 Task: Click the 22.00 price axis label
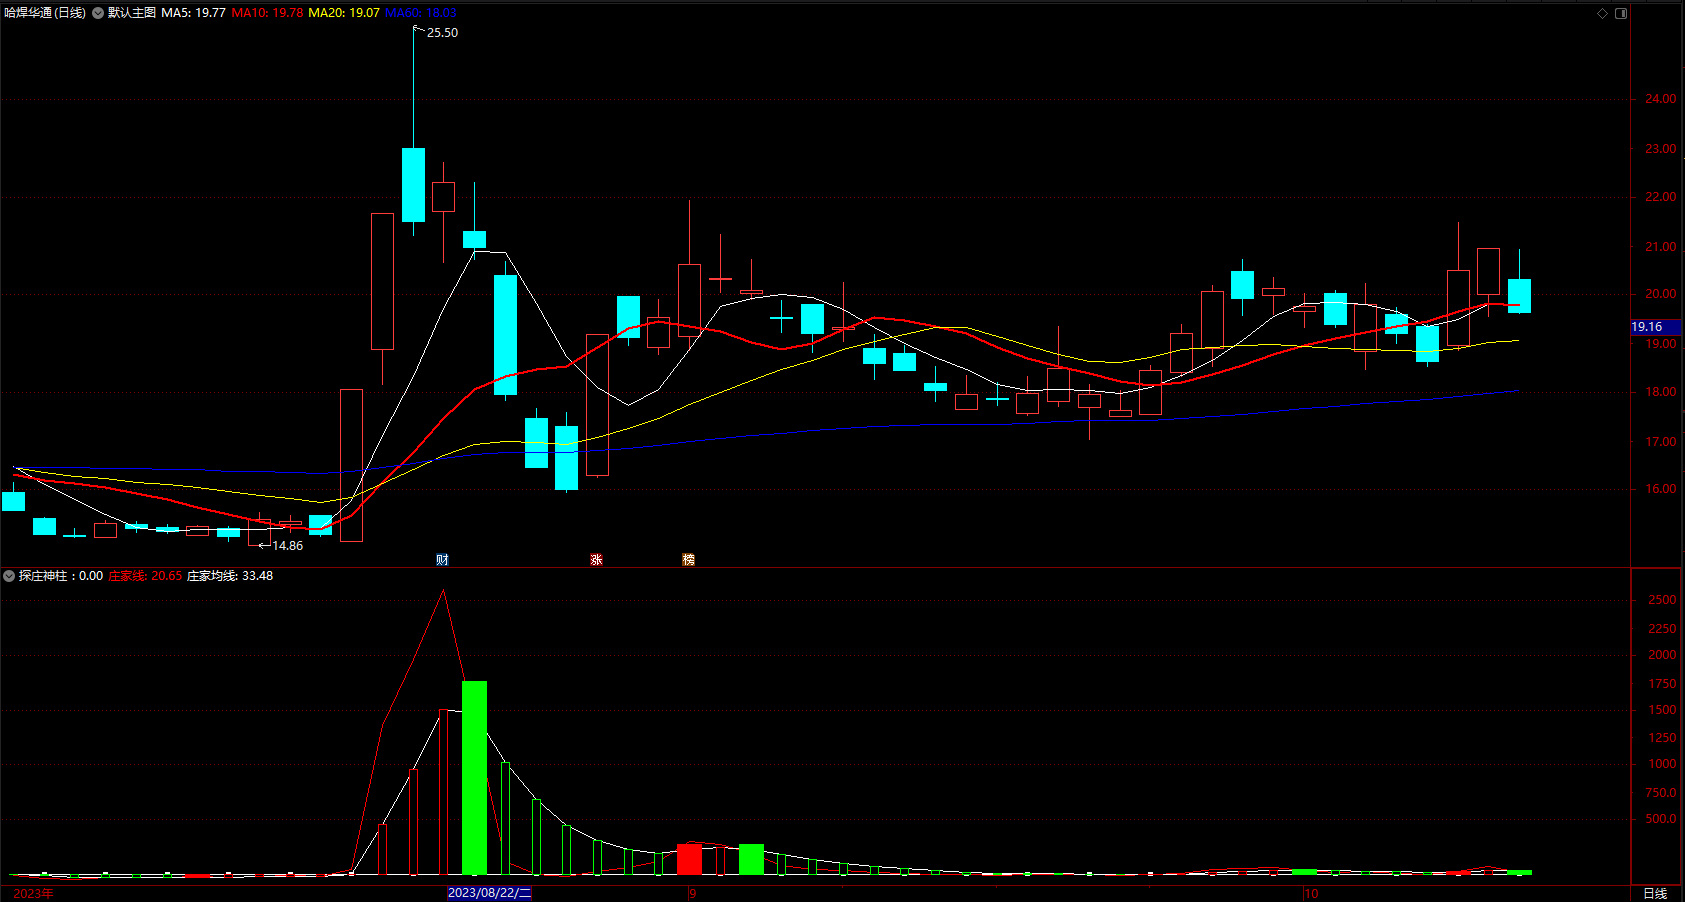(x=1661, y=197)
